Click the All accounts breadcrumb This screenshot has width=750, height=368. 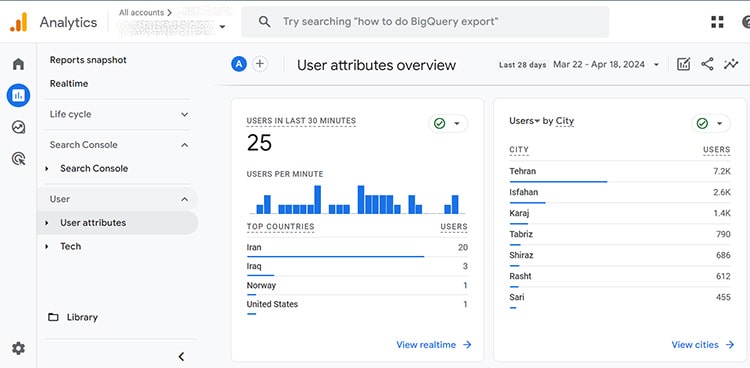pos(145,12)
